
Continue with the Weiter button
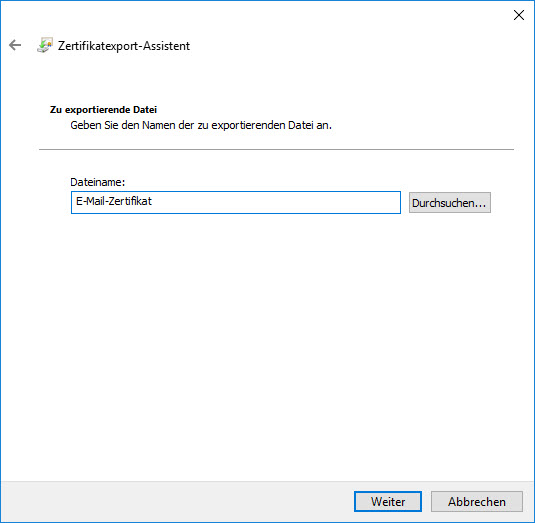pos(388,501)
